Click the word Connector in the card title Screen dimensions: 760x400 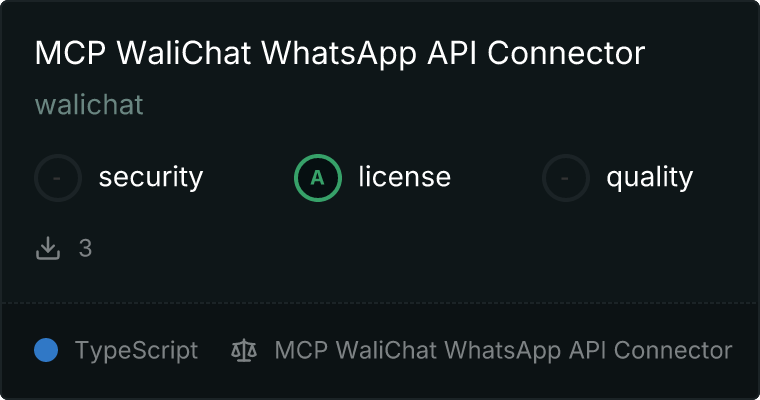[x=566, y=53]
